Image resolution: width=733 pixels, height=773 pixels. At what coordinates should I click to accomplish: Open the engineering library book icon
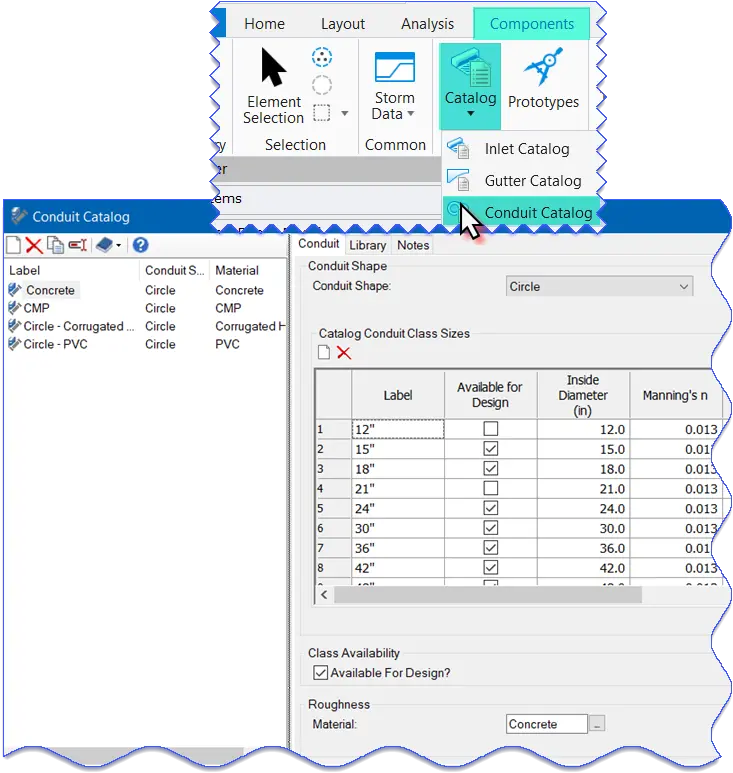pyautogui.click(x=104, y=245)
